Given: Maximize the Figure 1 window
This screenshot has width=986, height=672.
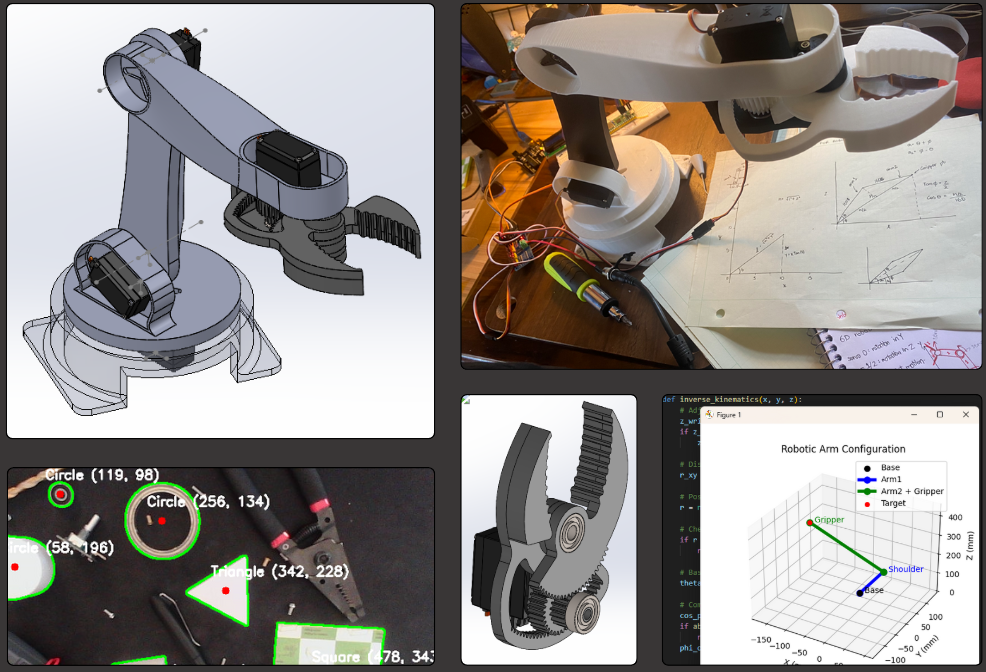Looking at the screenshot, I should (940, 415).
